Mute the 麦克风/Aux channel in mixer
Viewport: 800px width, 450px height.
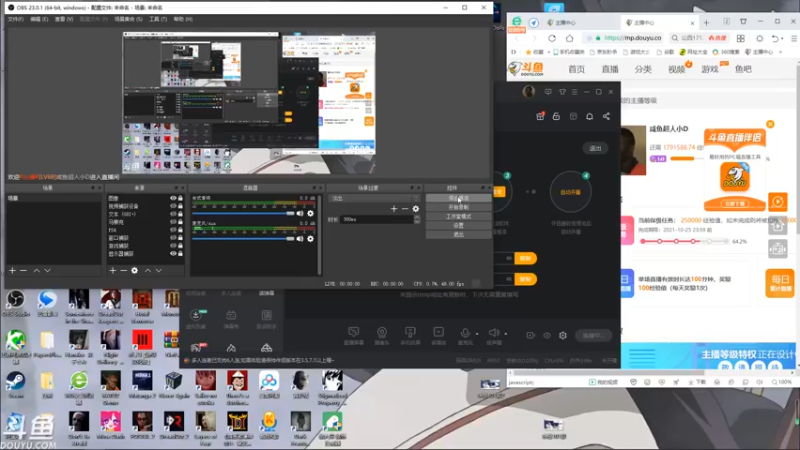300,239
